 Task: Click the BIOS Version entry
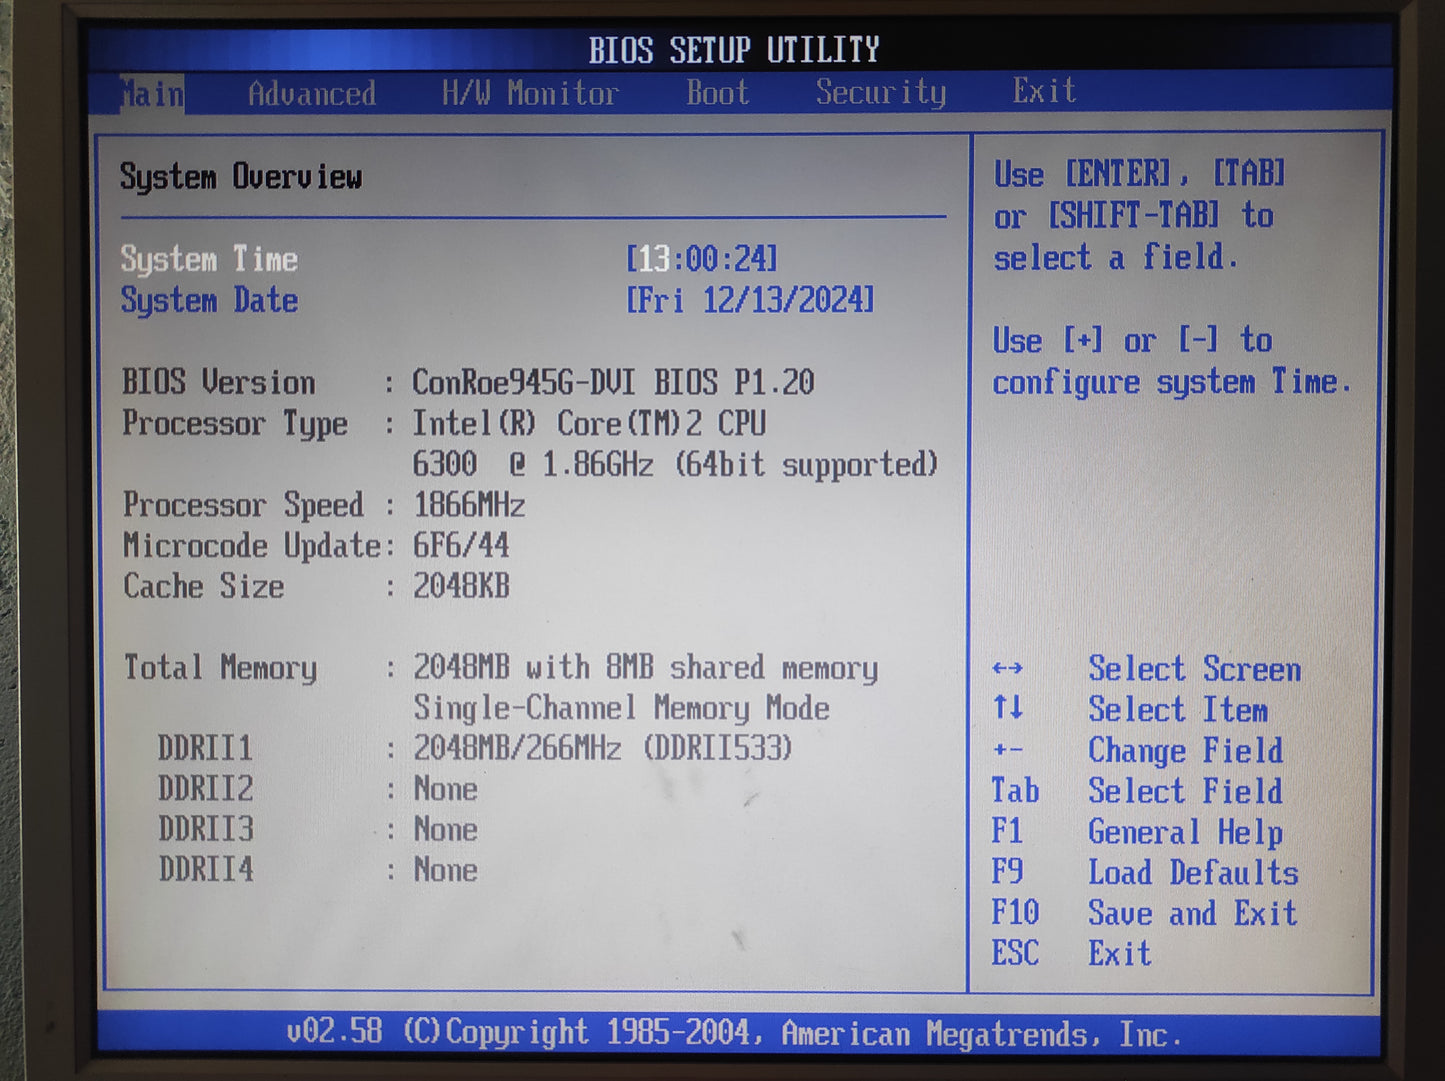pos(219,382)
